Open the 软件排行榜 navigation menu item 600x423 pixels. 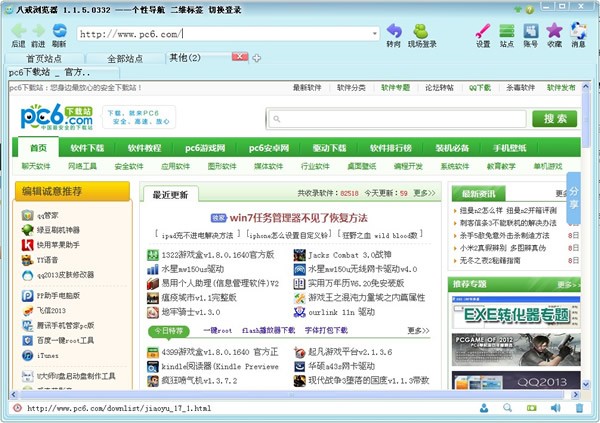pos(391,148)
